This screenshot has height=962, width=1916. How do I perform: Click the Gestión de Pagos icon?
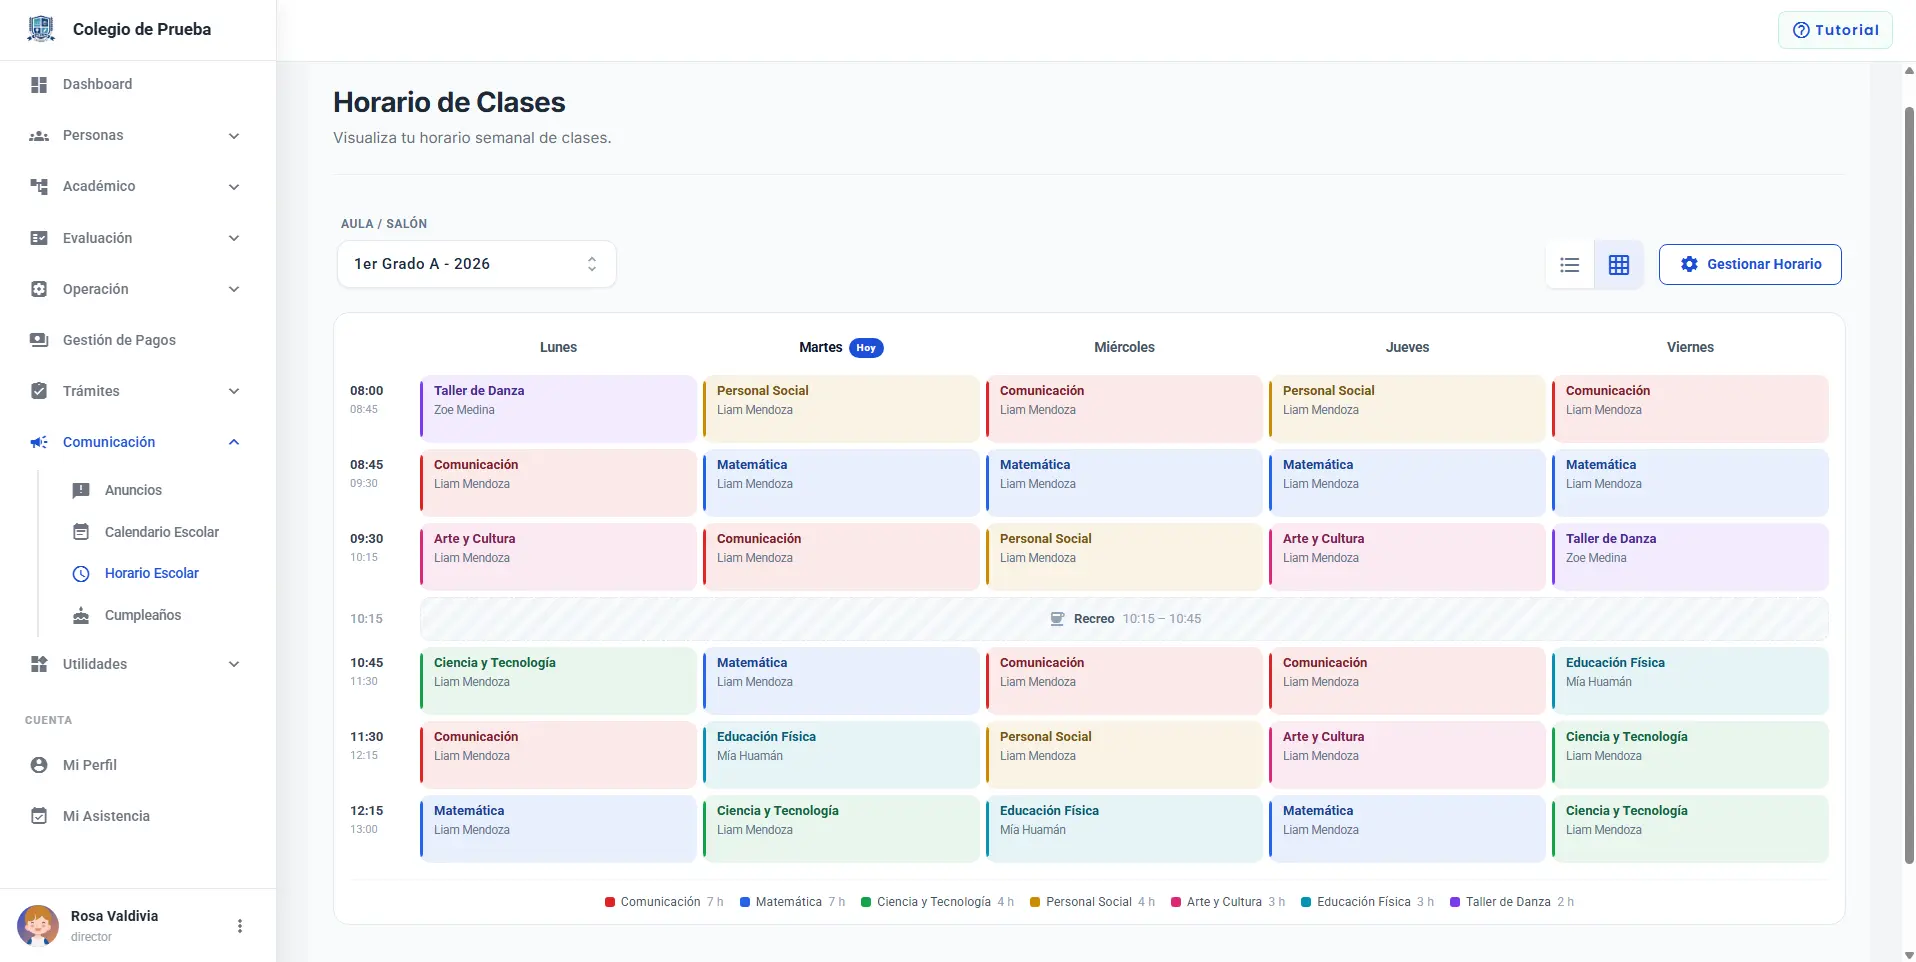click(39, 340)
